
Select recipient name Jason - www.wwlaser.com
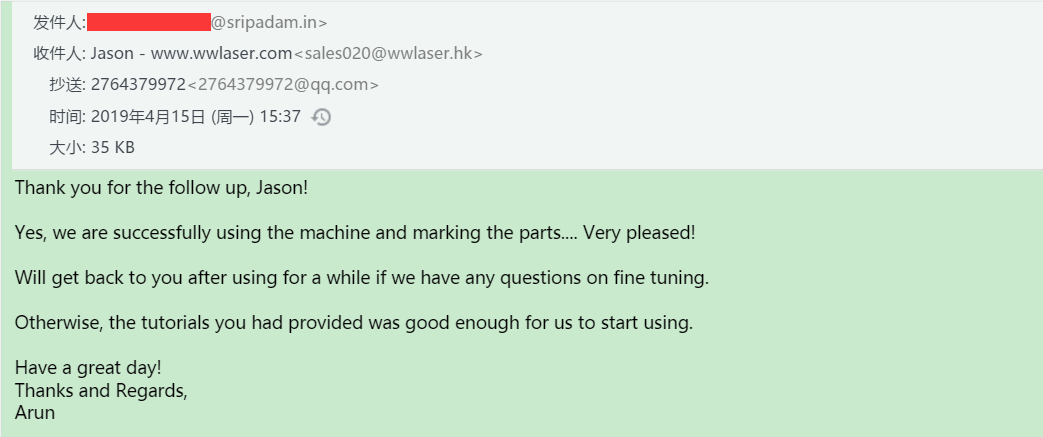click(x=192, y=54)
